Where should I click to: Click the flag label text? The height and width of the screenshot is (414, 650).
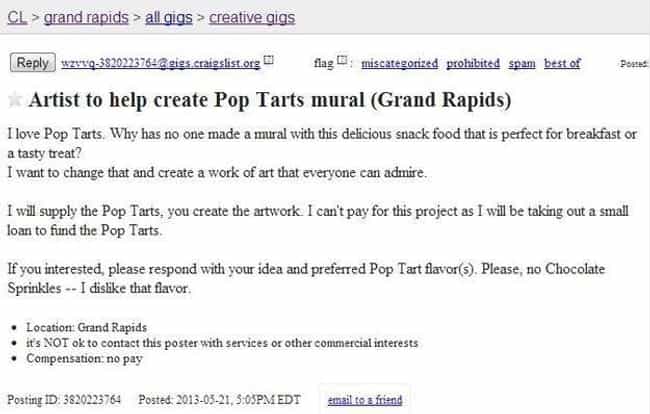(x=324, y=63)
